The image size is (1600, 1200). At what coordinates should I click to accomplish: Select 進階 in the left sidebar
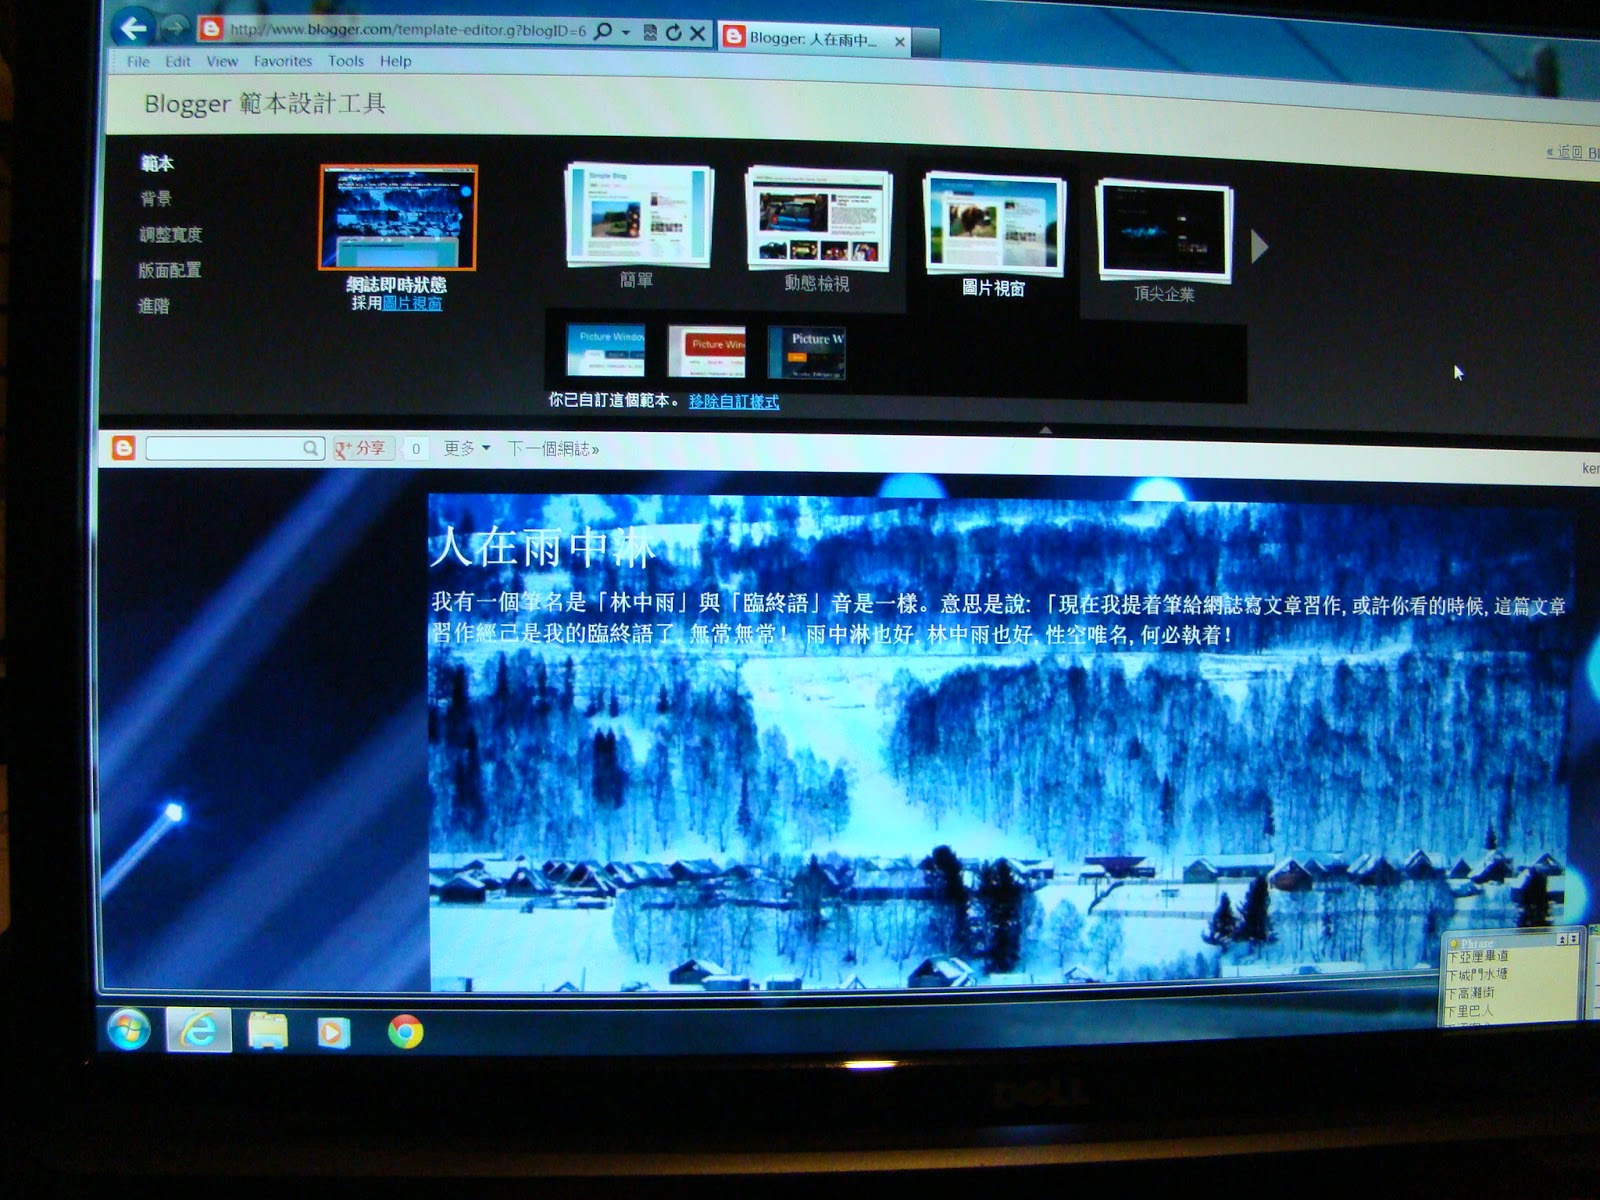coord(153,306)
